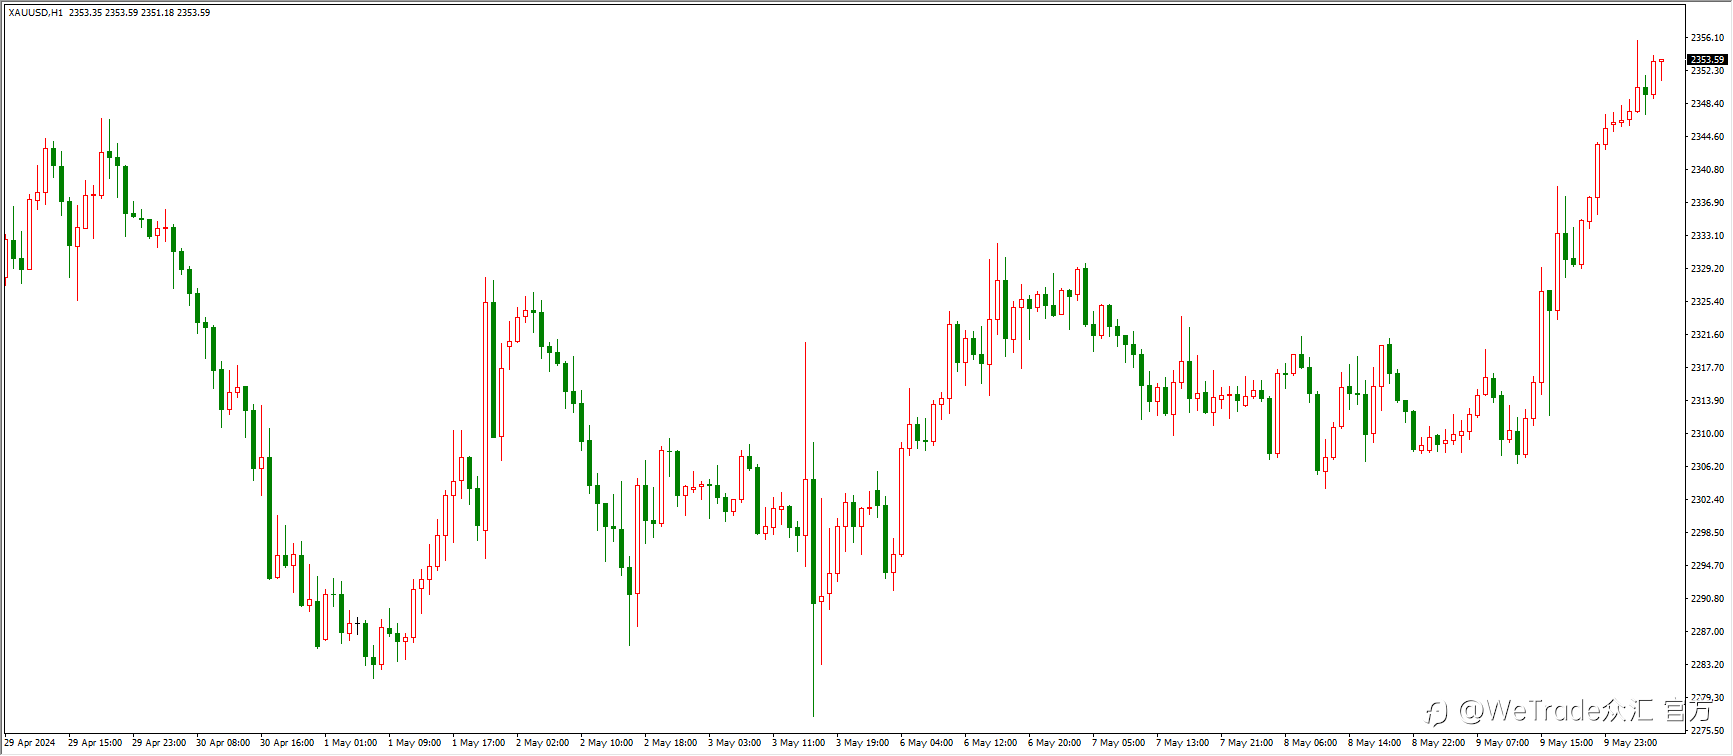Image resolution: width=1733 pixels, height=756 pixels.
Task: Click time axis label 7 May 13:00
Action: 1183,743
